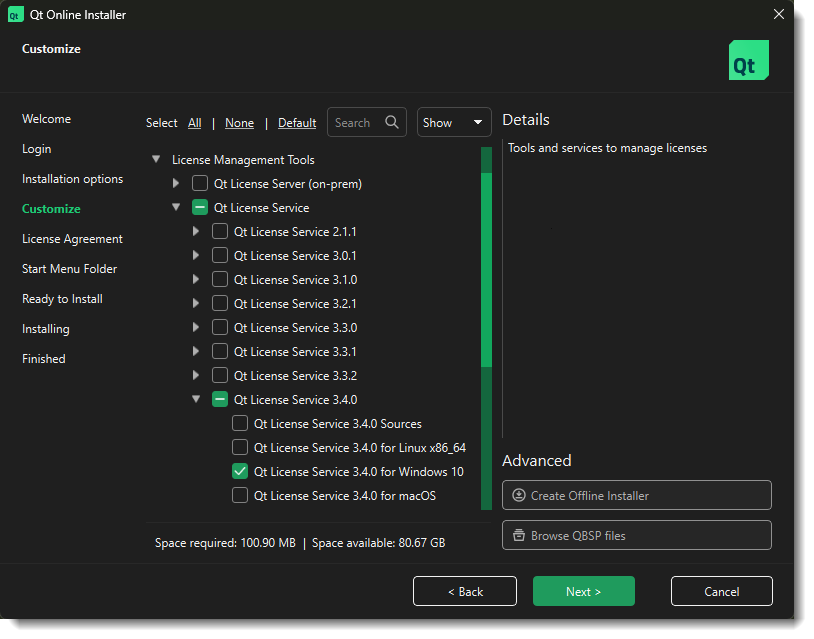The image size is (814, 639).
Task: Click the dropdown arrow inside the Show selector
Action: click(x=478, y=122)
